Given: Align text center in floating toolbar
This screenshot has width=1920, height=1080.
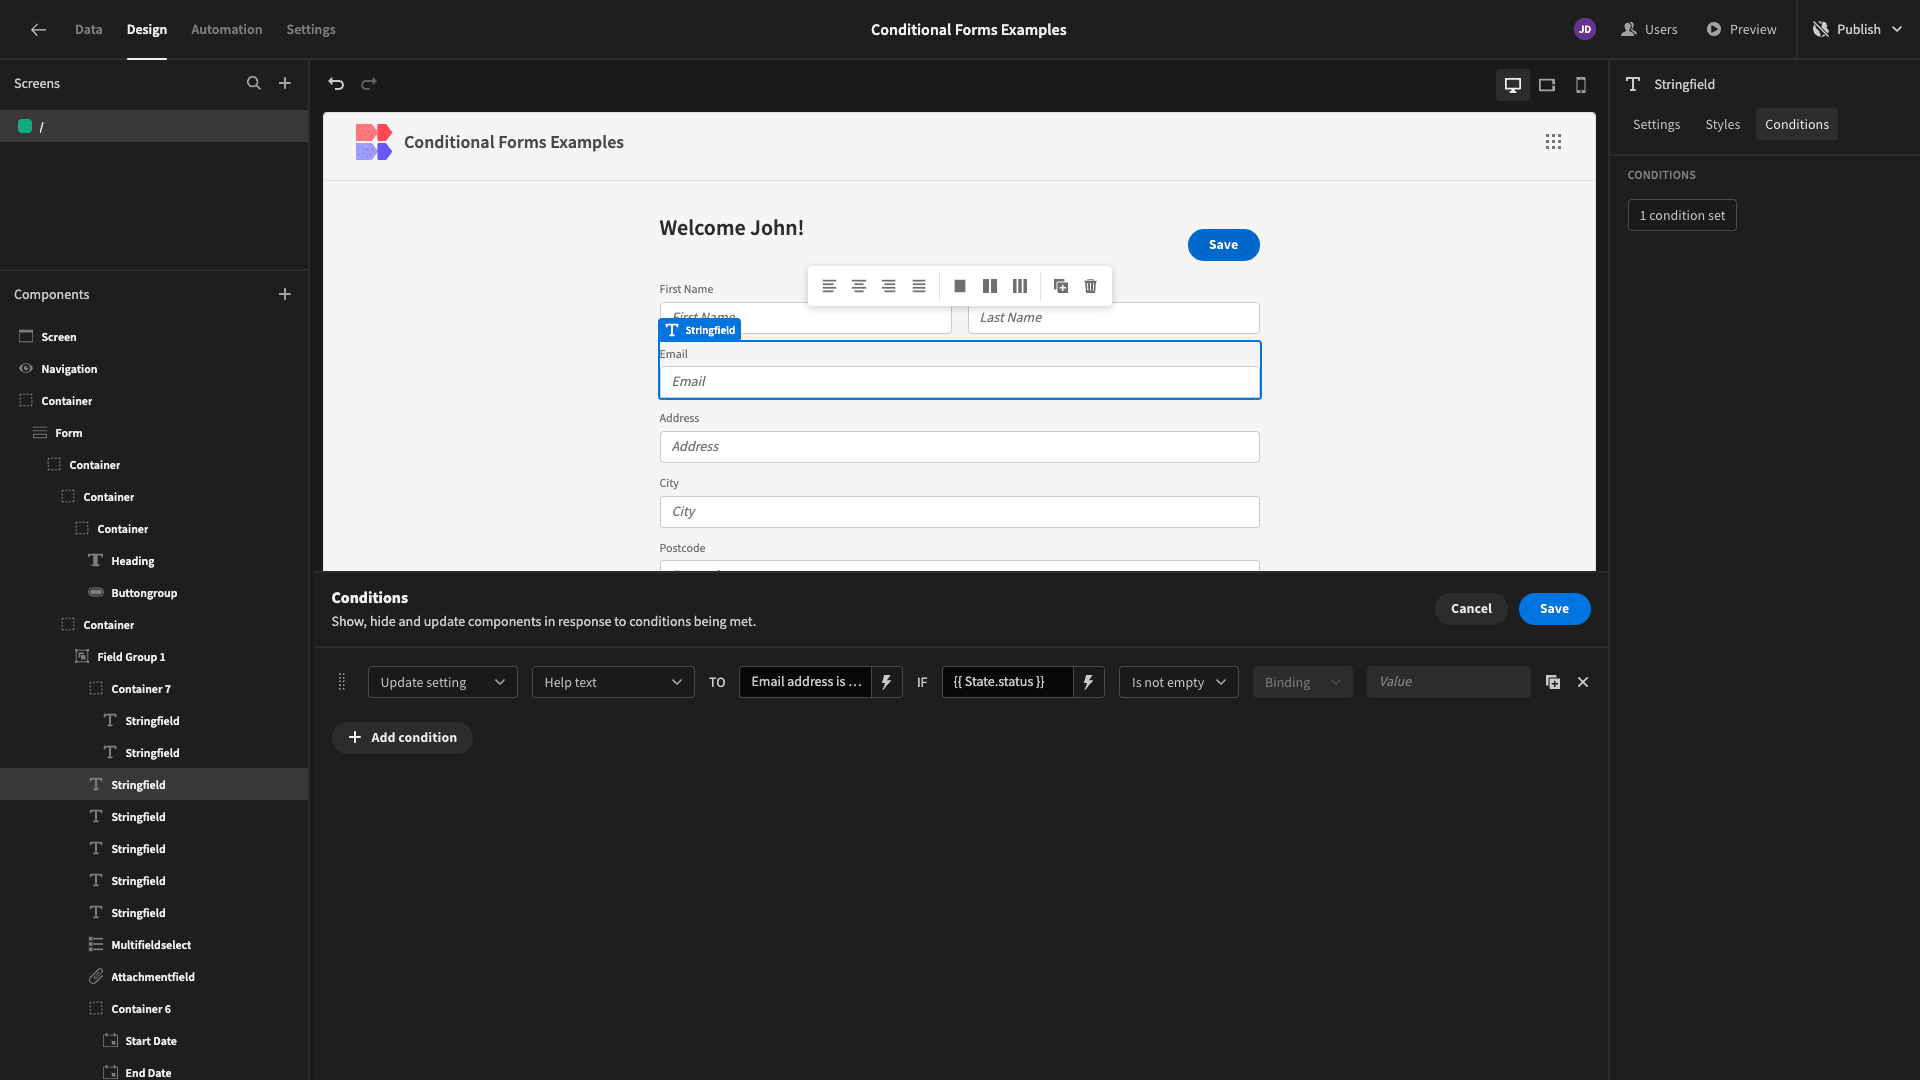Looking at the screenshot, I should tap(859, 286).
